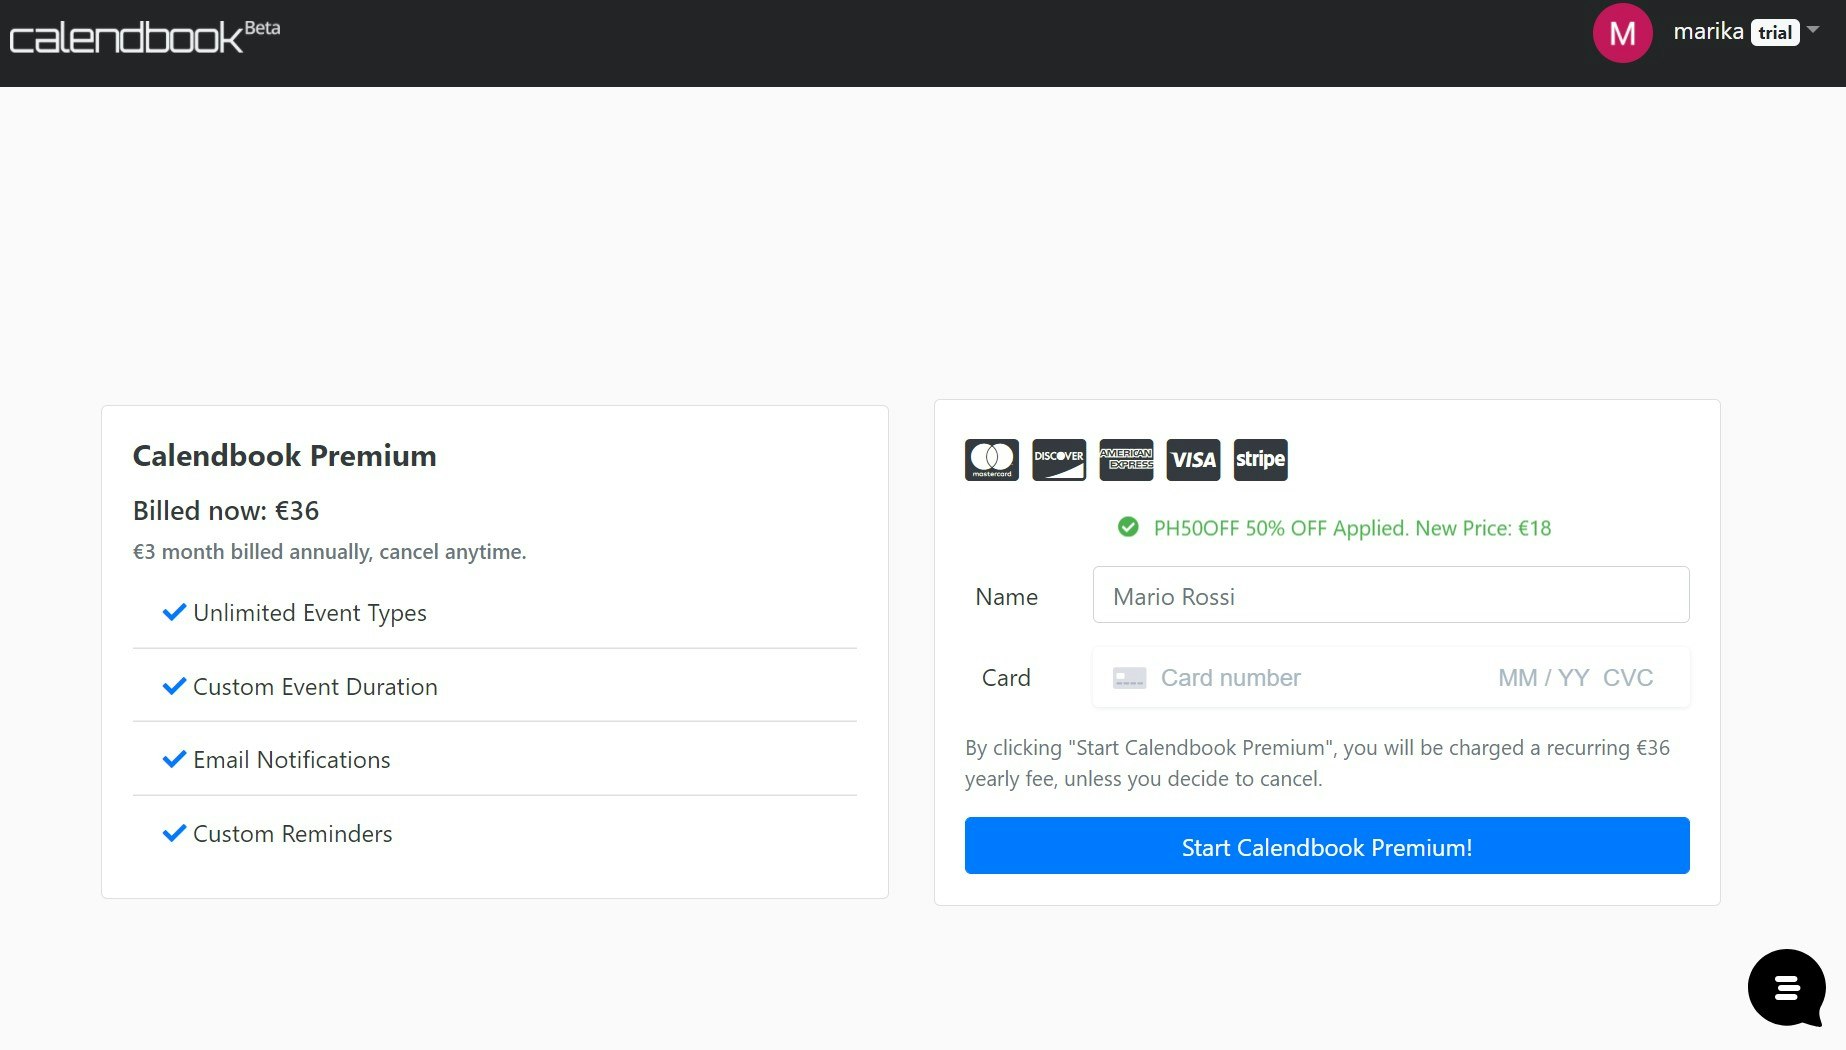Screen dimensions: 1846x1050
Task: Open the chat support bubble icon
Action: tap(1787, 988)
